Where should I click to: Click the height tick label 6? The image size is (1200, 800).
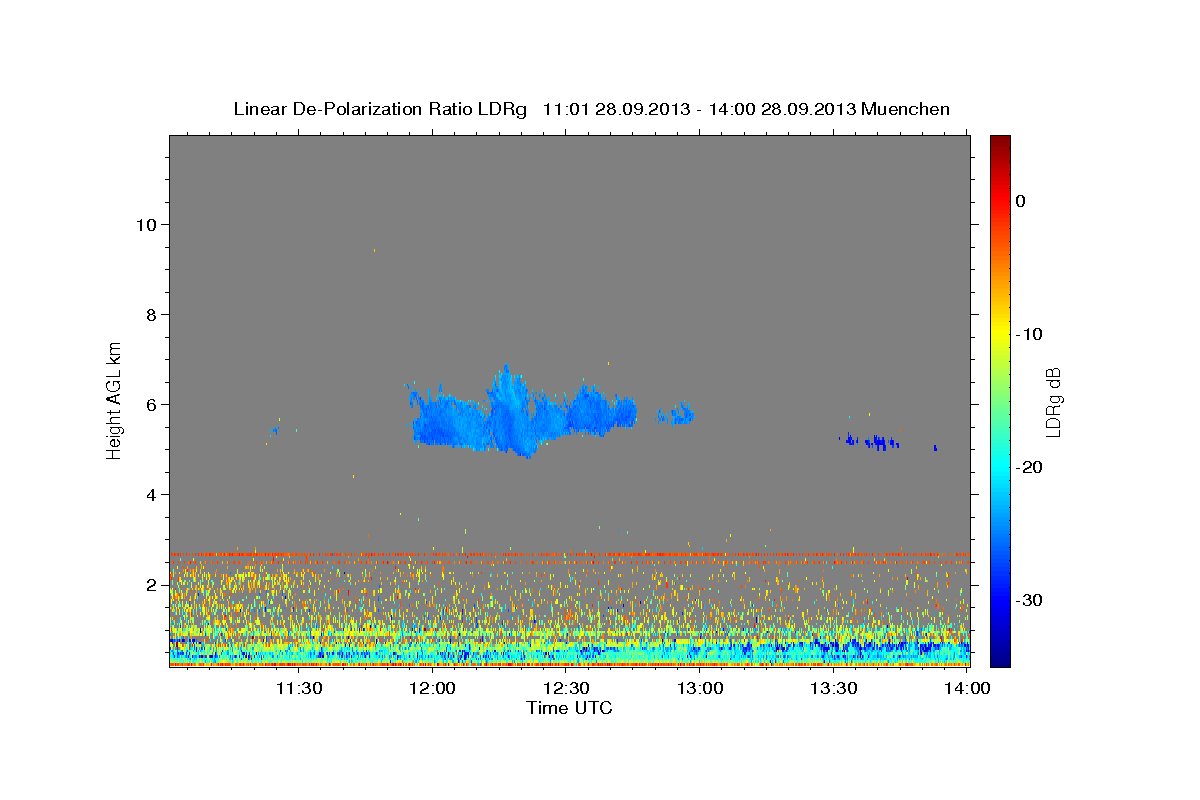click(152, 405)
